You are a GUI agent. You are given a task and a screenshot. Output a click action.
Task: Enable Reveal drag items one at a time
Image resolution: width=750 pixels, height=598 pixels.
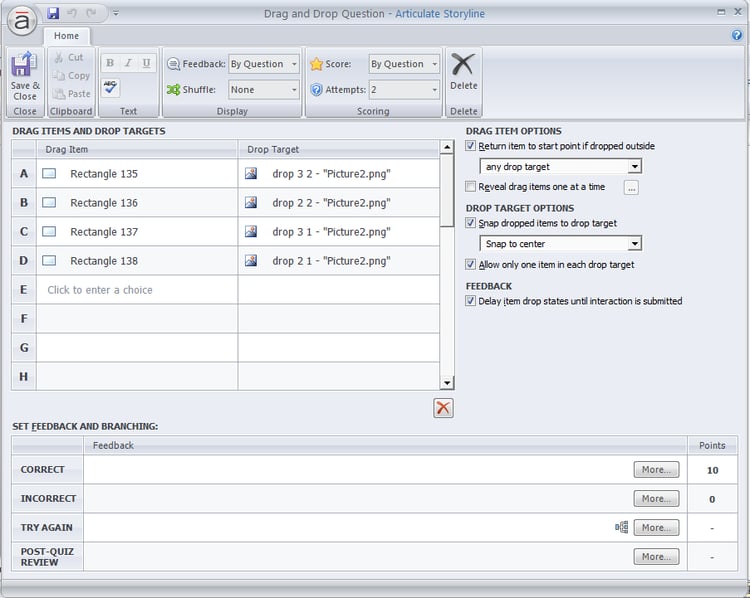click(x=471, y=186)
